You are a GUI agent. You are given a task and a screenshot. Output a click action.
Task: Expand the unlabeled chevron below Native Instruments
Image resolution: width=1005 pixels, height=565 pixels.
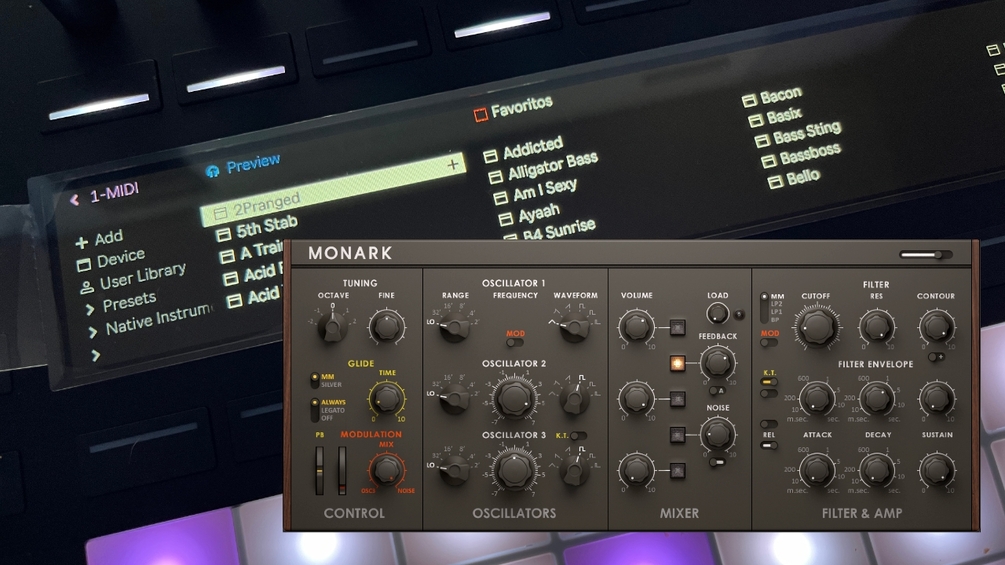[96, 355]
